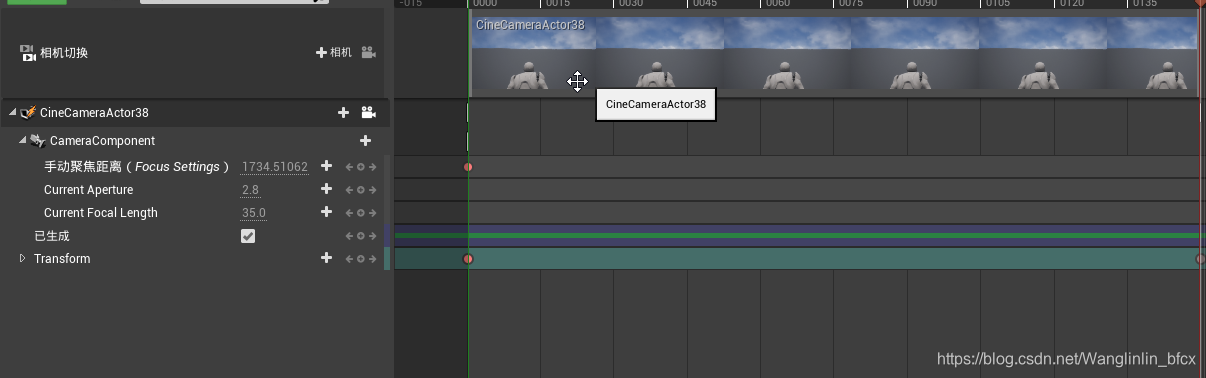Click the Current Aperture value 2.8
This screenshot has width=1206, height=378.
coord(250,190)
